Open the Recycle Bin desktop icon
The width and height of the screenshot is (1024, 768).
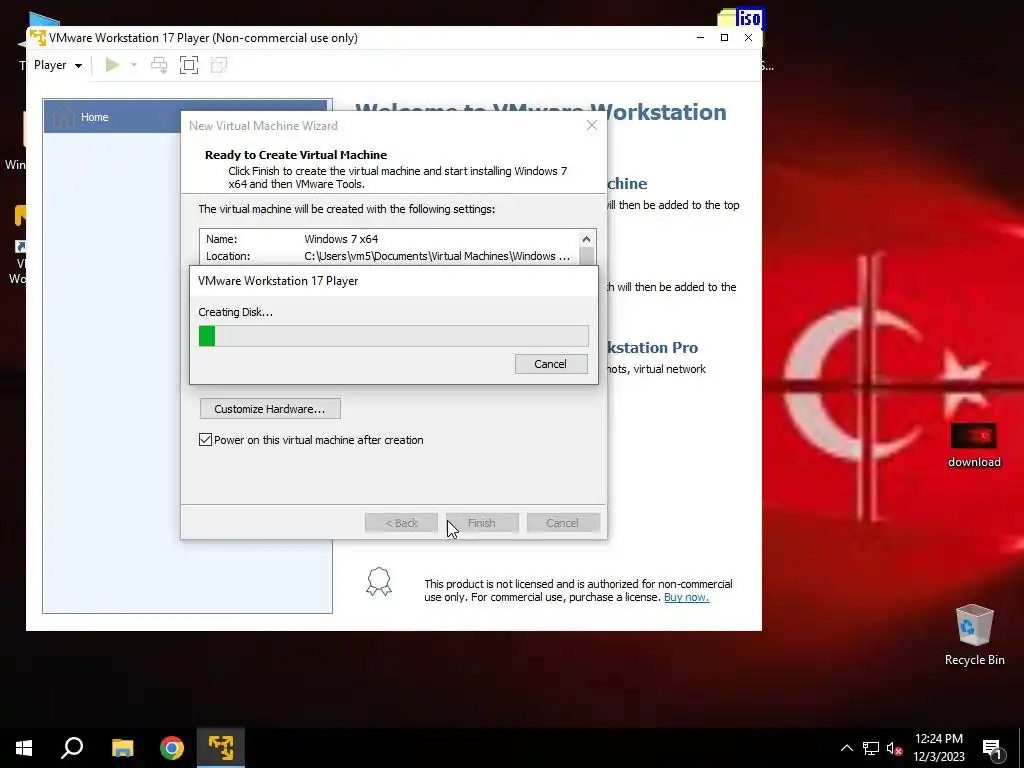[x=974, y=635]
